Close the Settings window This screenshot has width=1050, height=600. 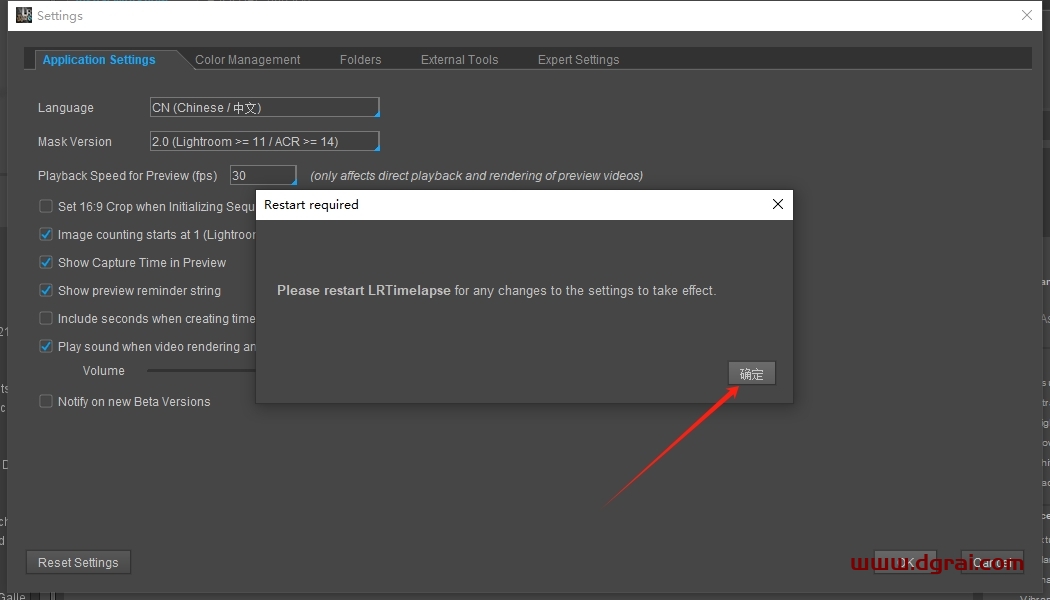1026,15
